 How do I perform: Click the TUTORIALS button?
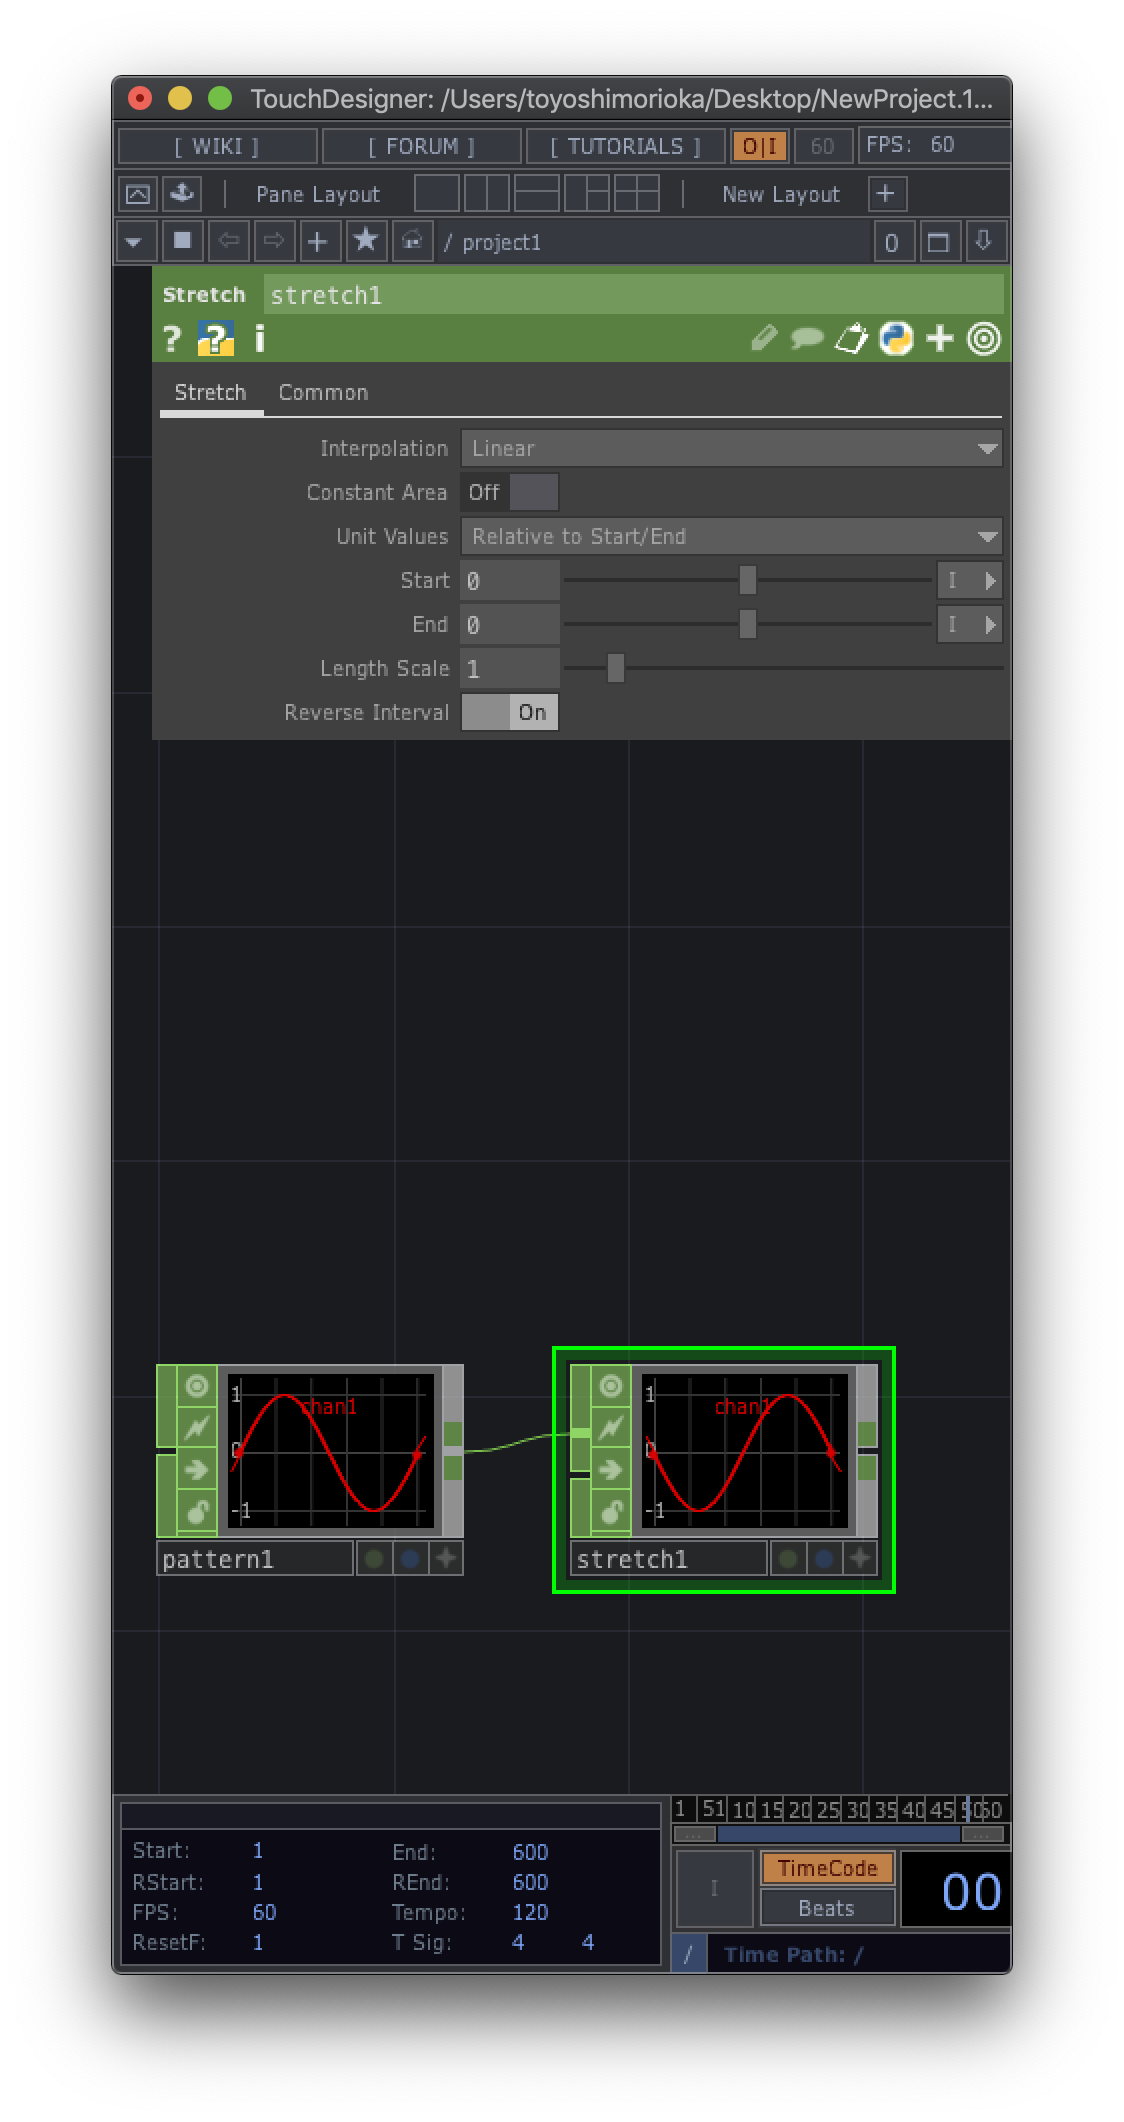tap(625, 146)
